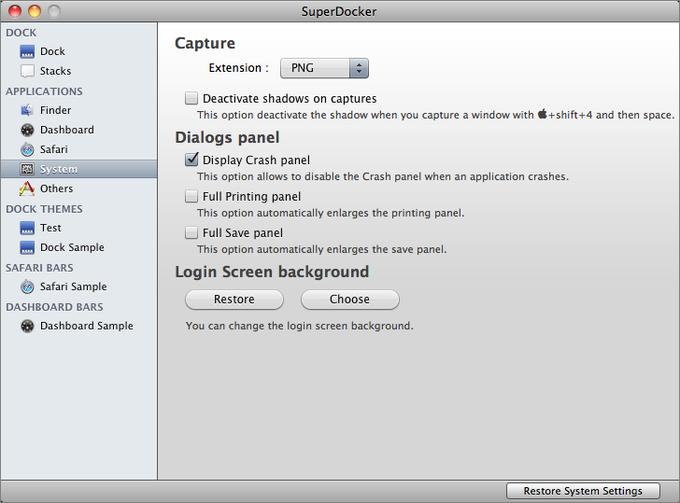Click the Dashboard gauge icon under Applications
Screen dimensions: 680x503
[27, 130]
